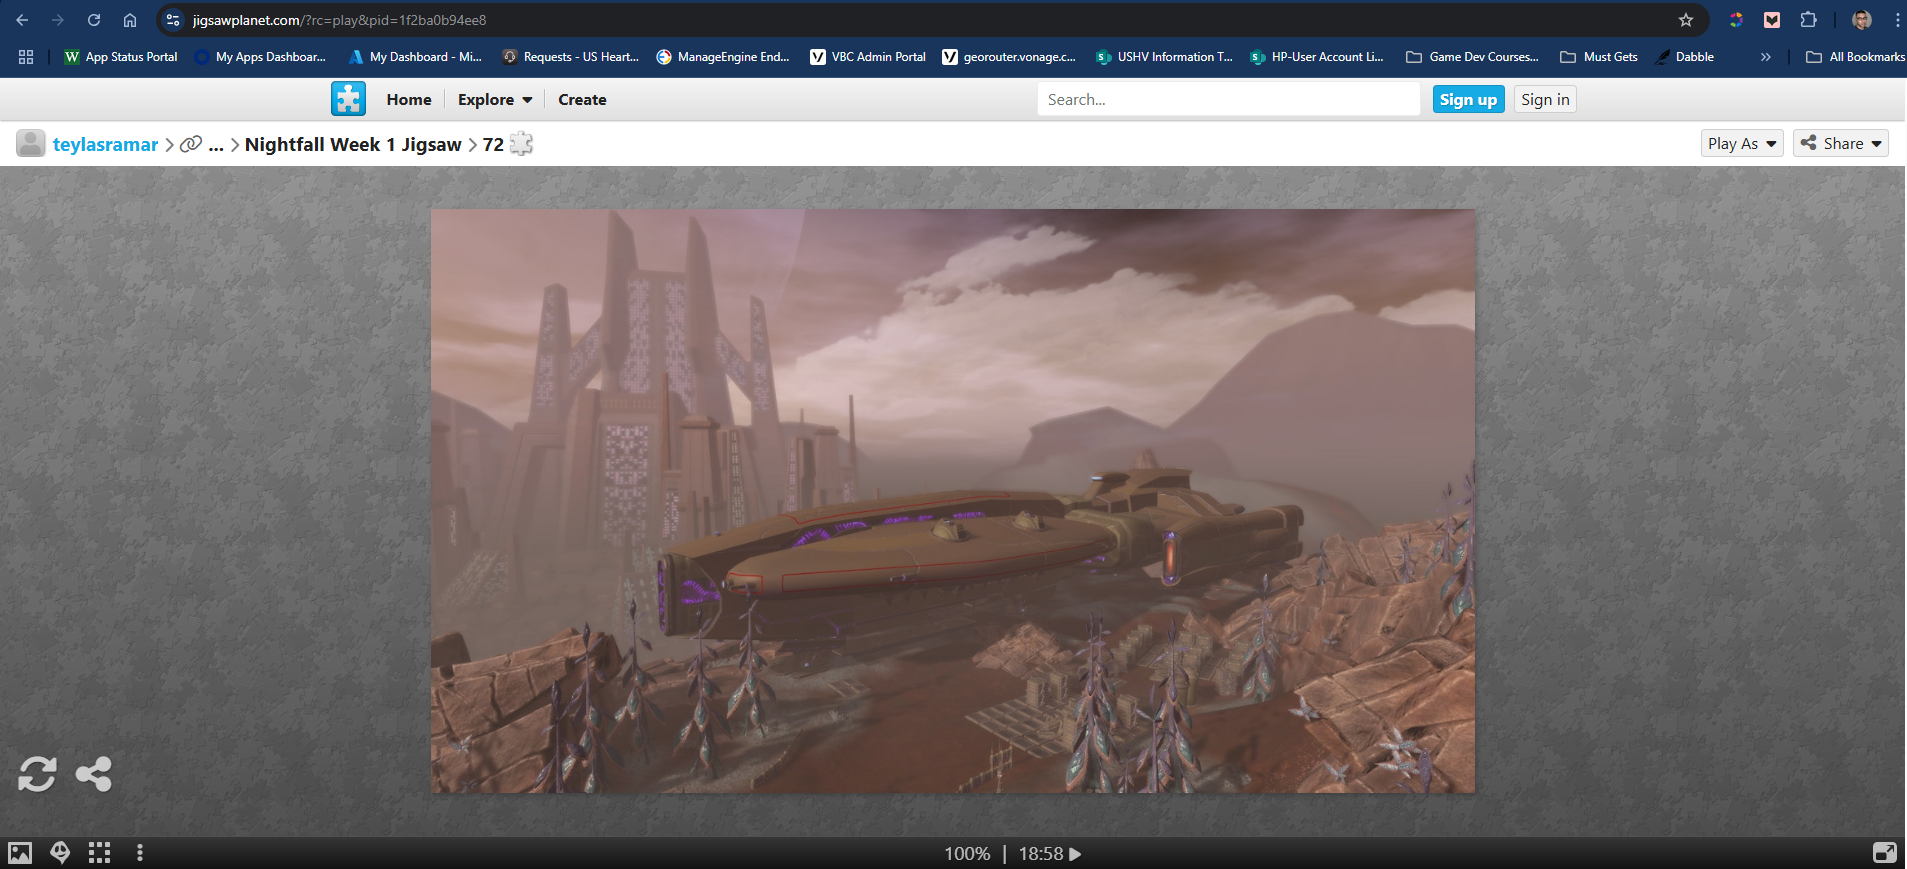Open the Home page link
This screenshot has width=1907, height=869.
tap(409, 100)
